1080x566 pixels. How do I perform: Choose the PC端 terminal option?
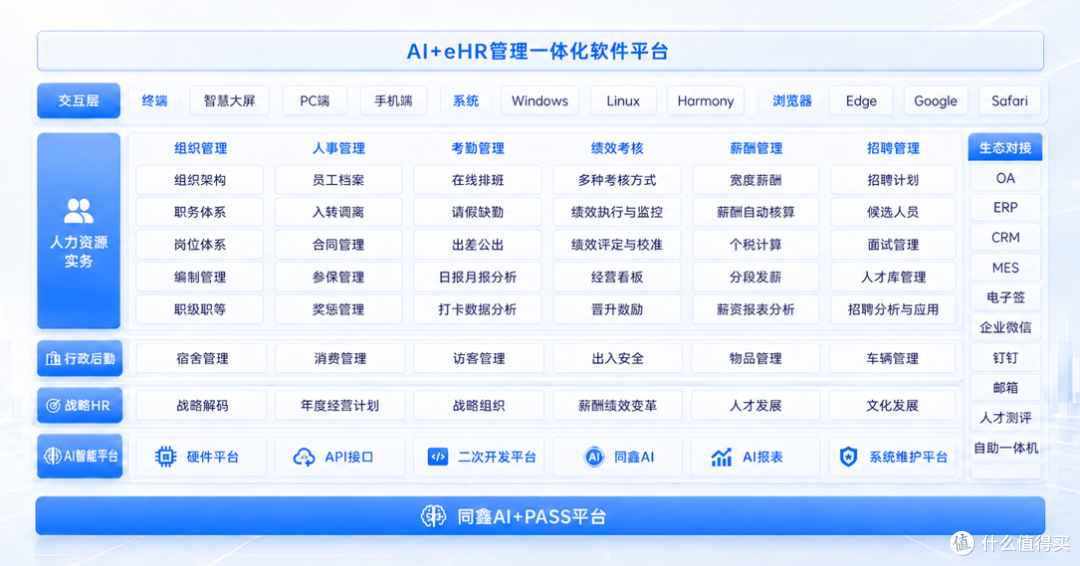315,101
